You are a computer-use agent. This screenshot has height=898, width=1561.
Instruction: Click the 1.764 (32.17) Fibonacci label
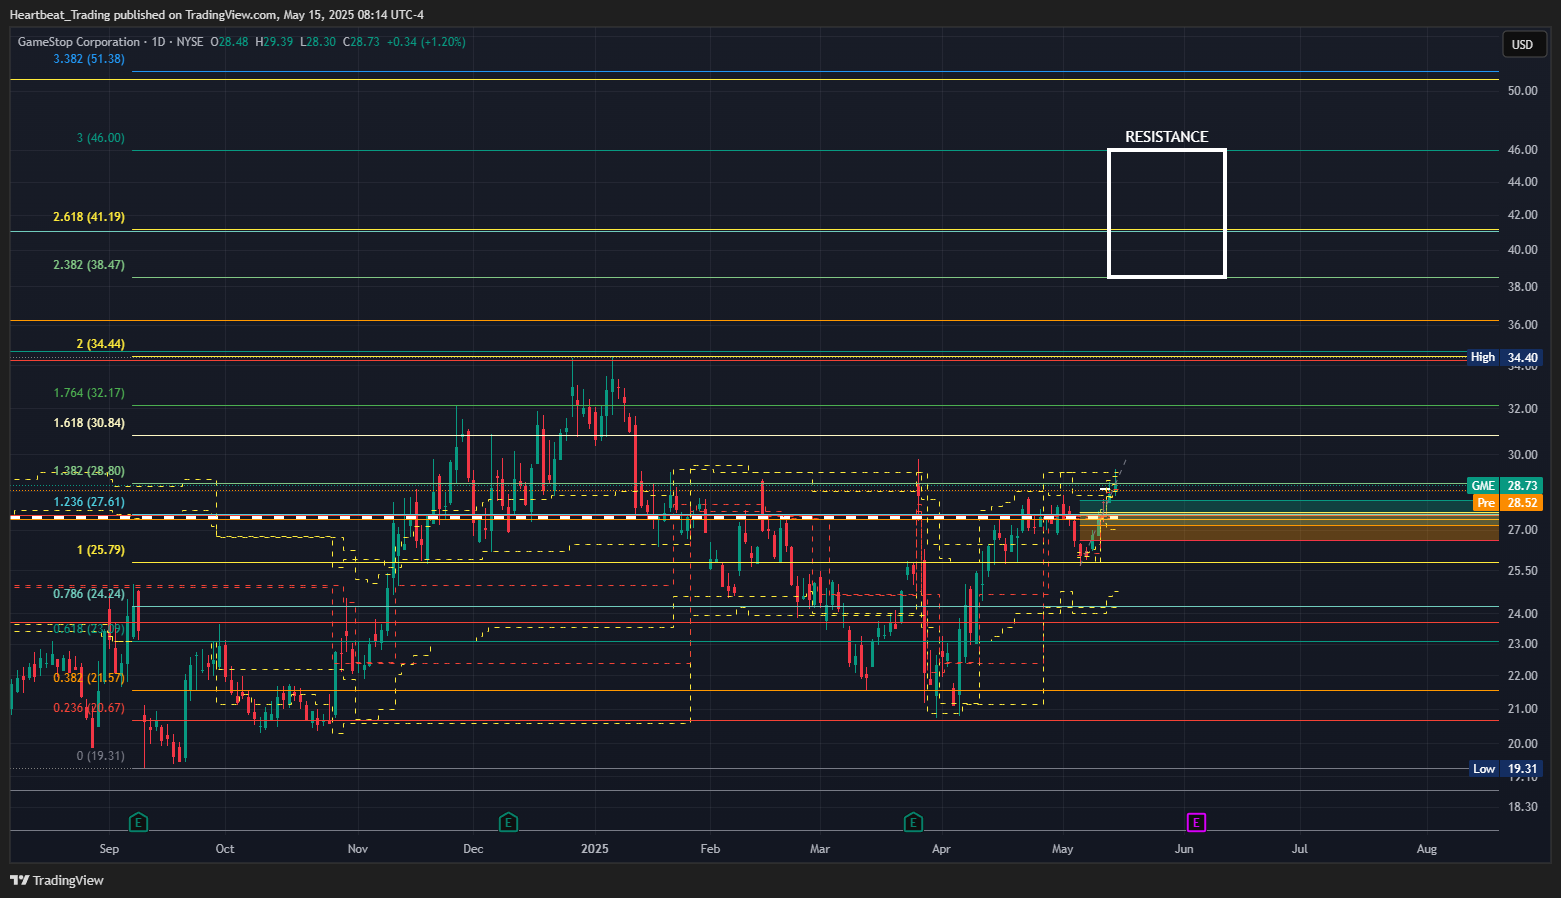[89, 393]
